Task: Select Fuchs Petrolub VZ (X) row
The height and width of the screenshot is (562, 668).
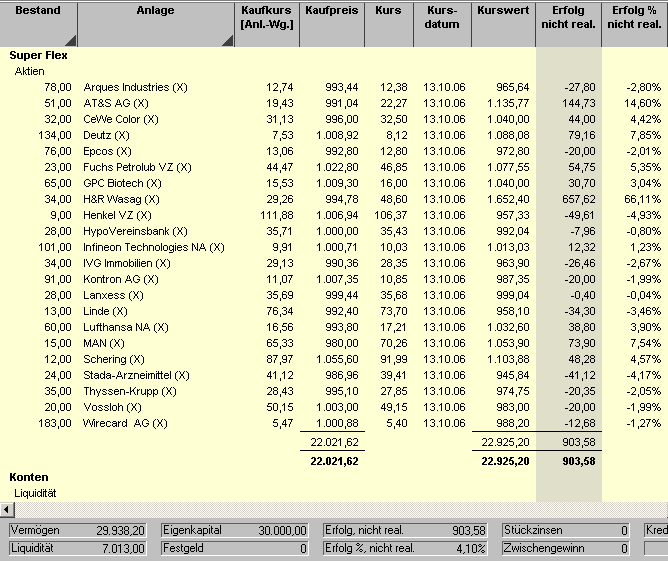Action: tap(334, 167)
